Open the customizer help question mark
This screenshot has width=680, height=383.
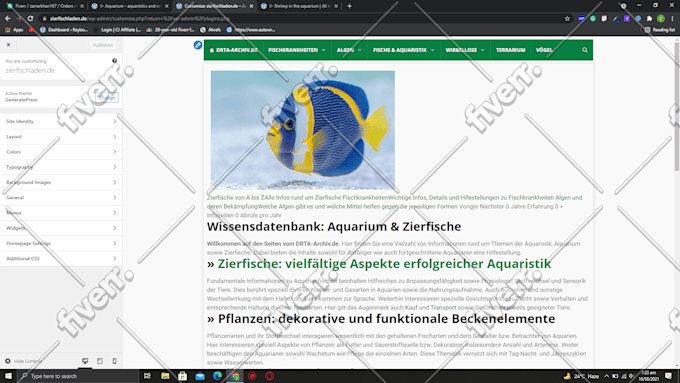coord(114,61)
